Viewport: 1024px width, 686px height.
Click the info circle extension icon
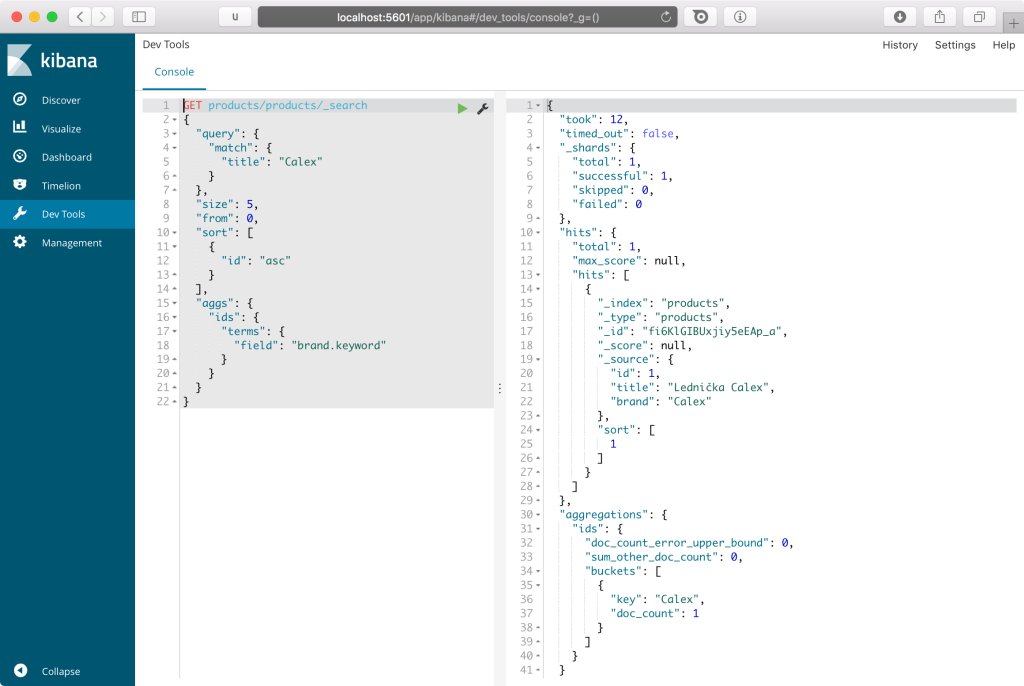tap(740, 17)
